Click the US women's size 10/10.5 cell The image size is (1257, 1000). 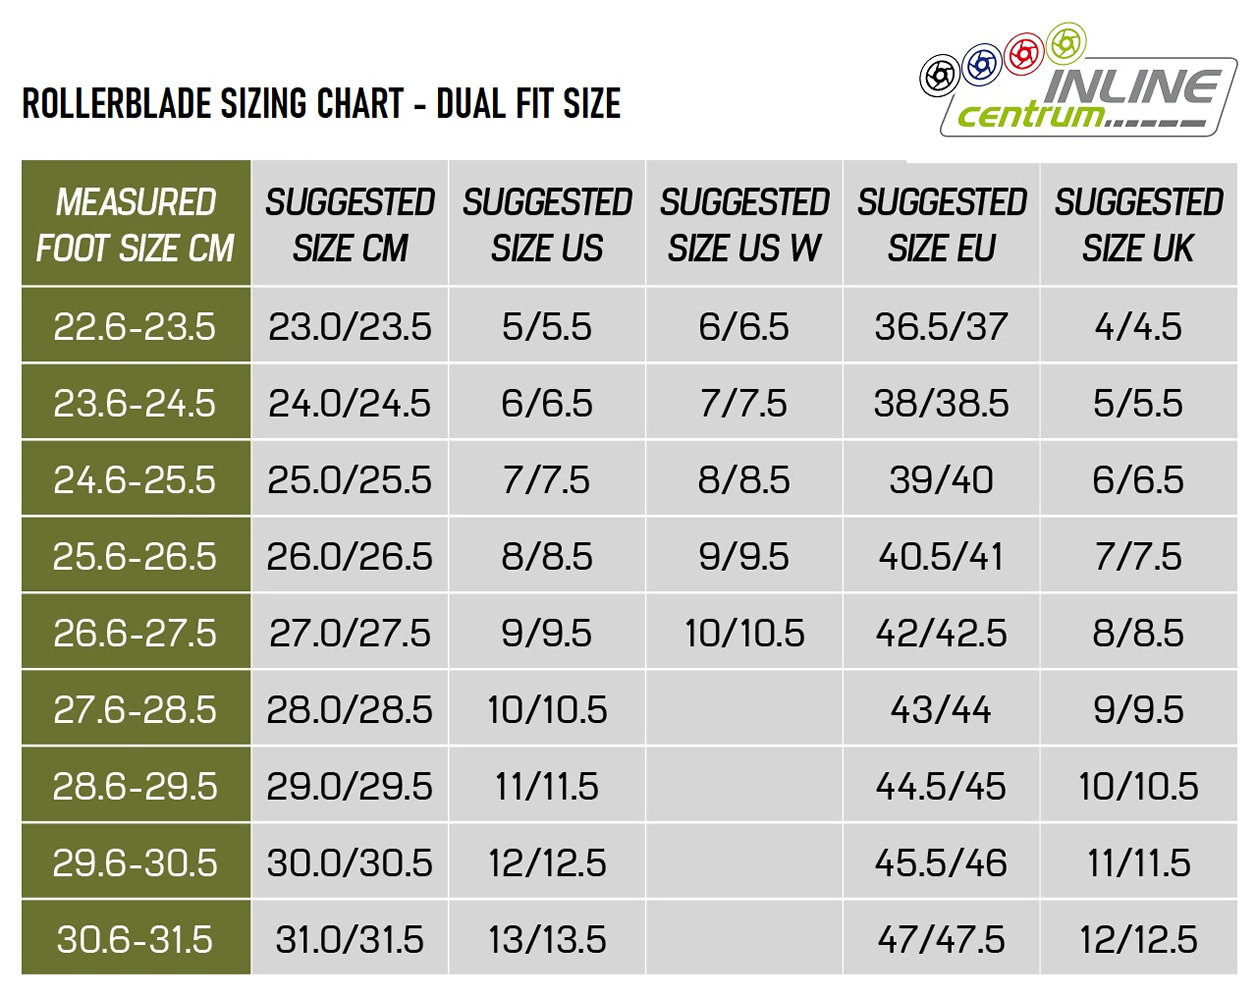(x=744, y=633)
